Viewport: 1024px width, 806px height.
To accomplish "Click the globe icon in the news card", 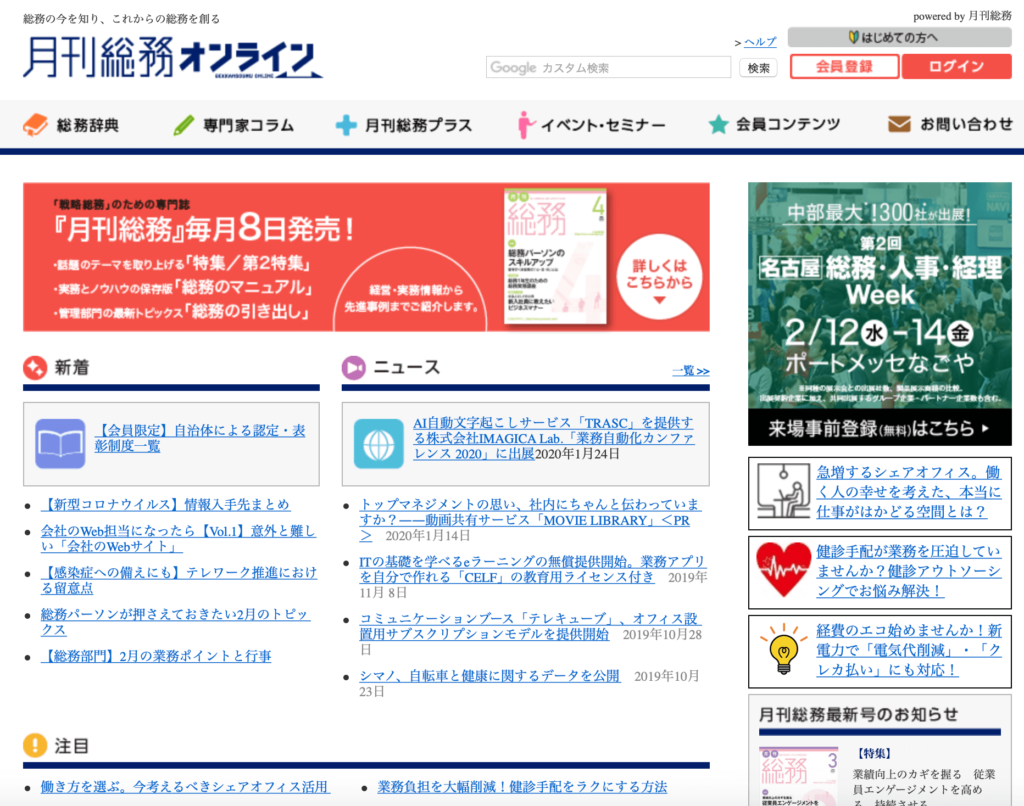I will click(379, 443).
